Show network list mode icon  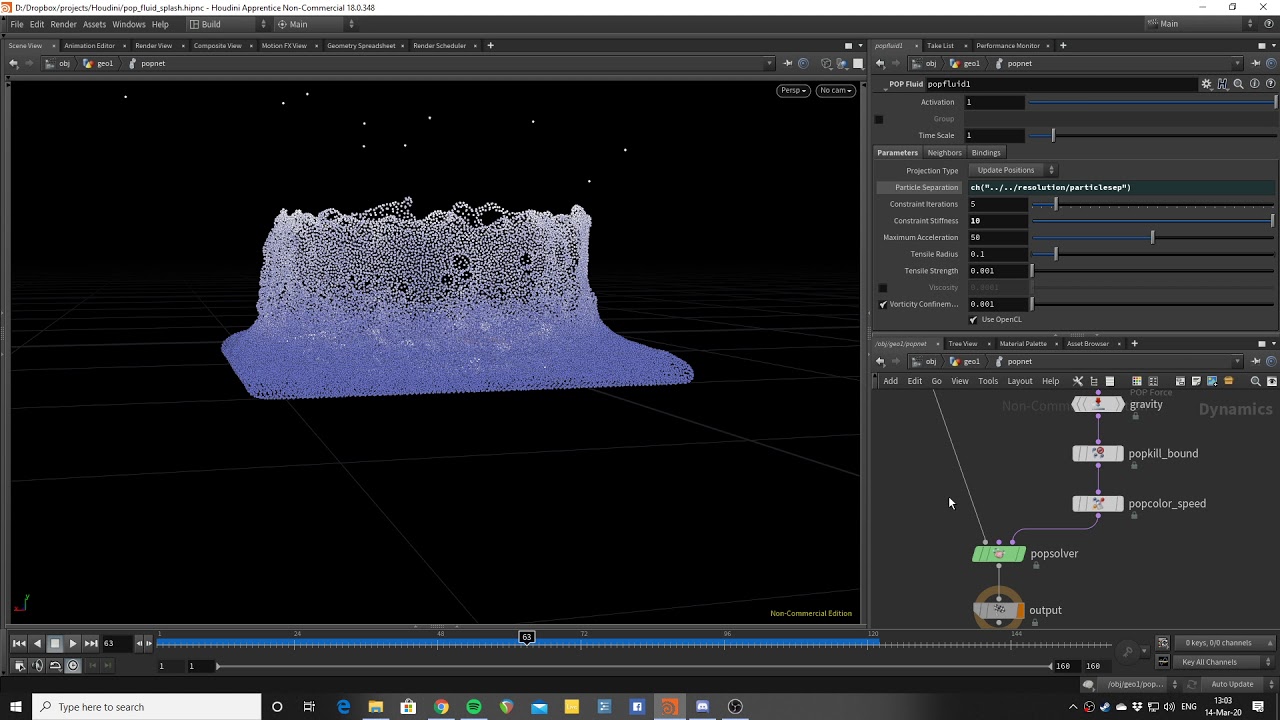(1110, 381)
